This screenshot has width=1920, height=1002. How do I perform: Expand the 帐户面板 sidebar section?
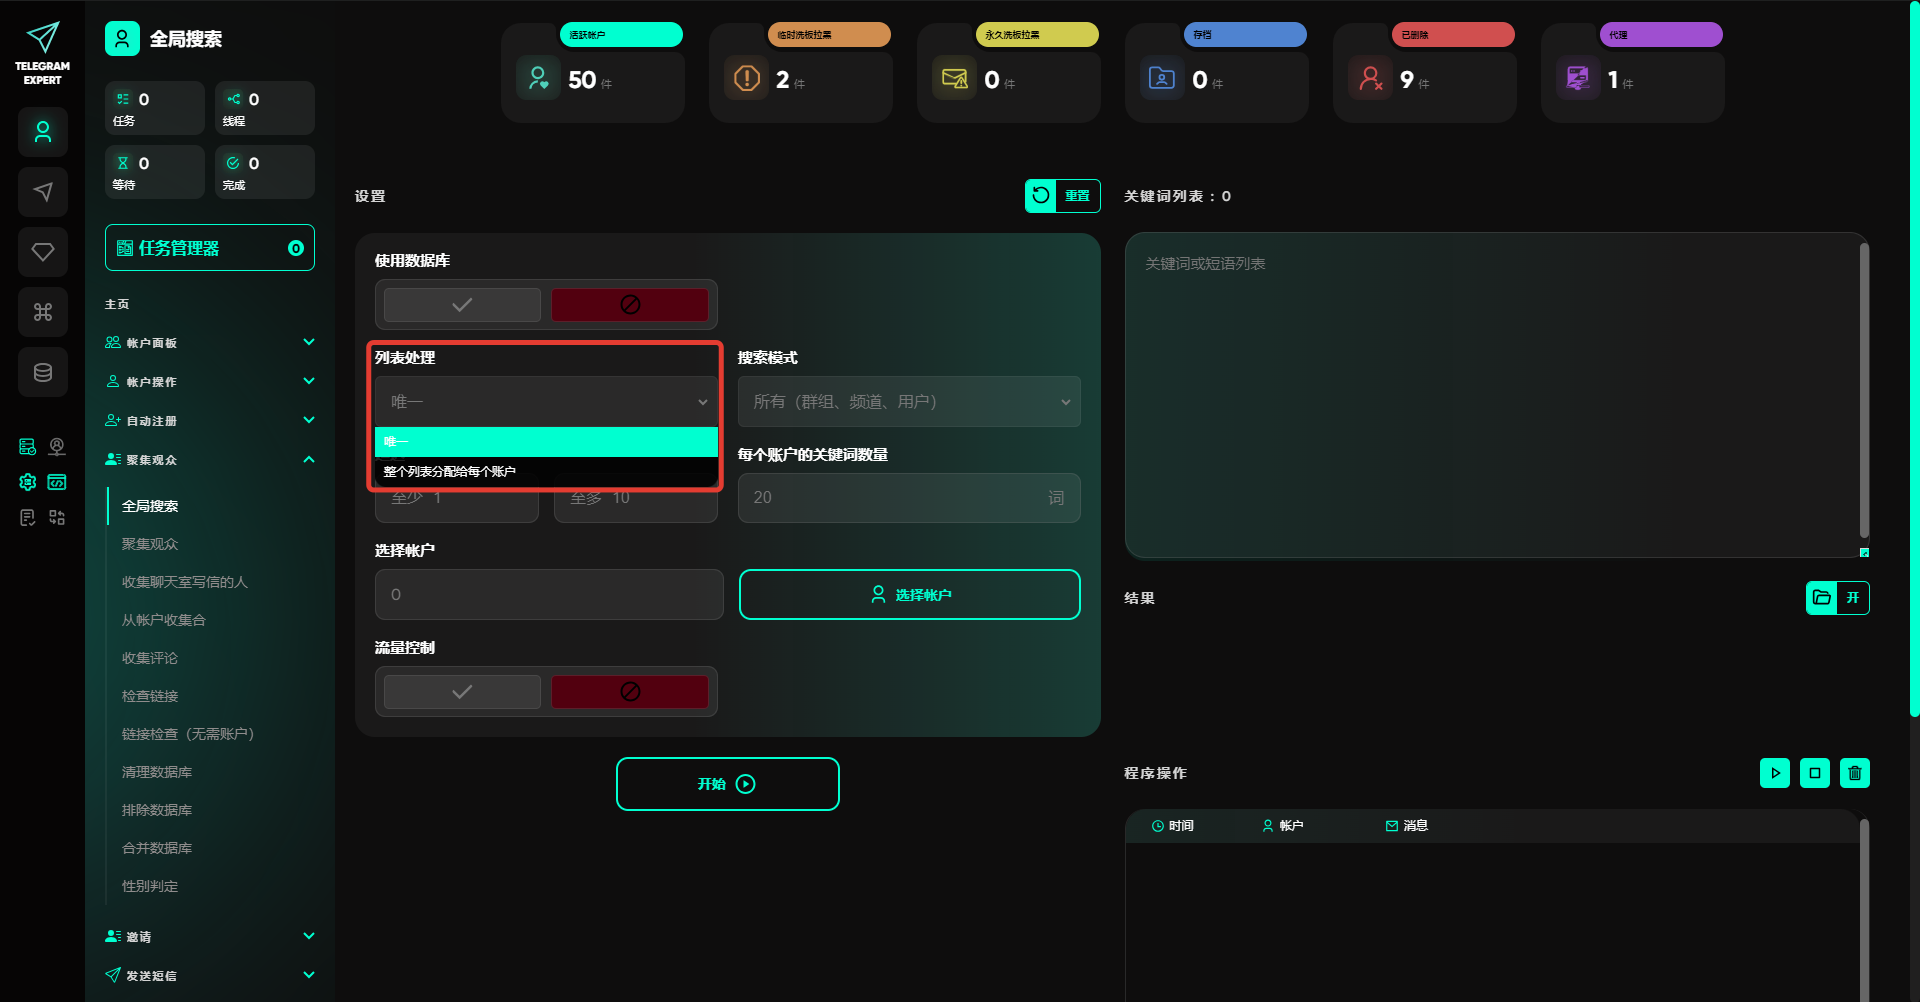click(210, 343)
